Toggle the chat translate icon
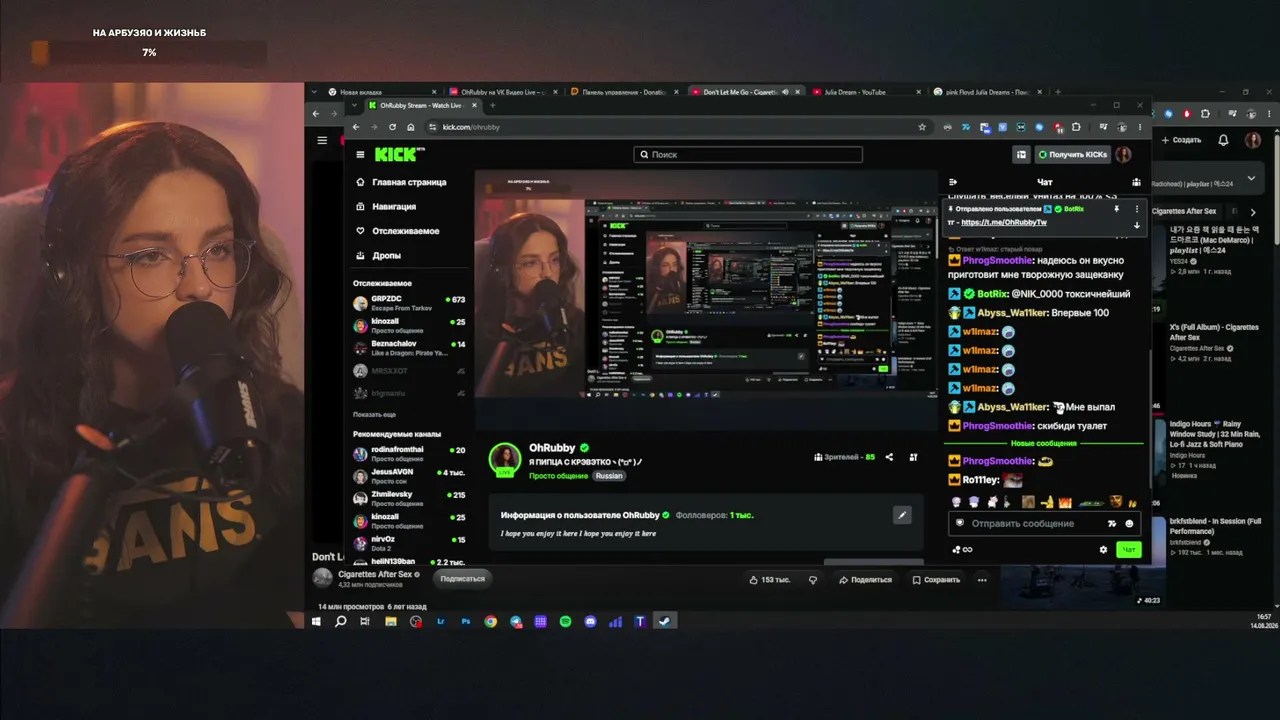Image resolution: width=1280 pixels, height=720 pixels. [1112, 523]
